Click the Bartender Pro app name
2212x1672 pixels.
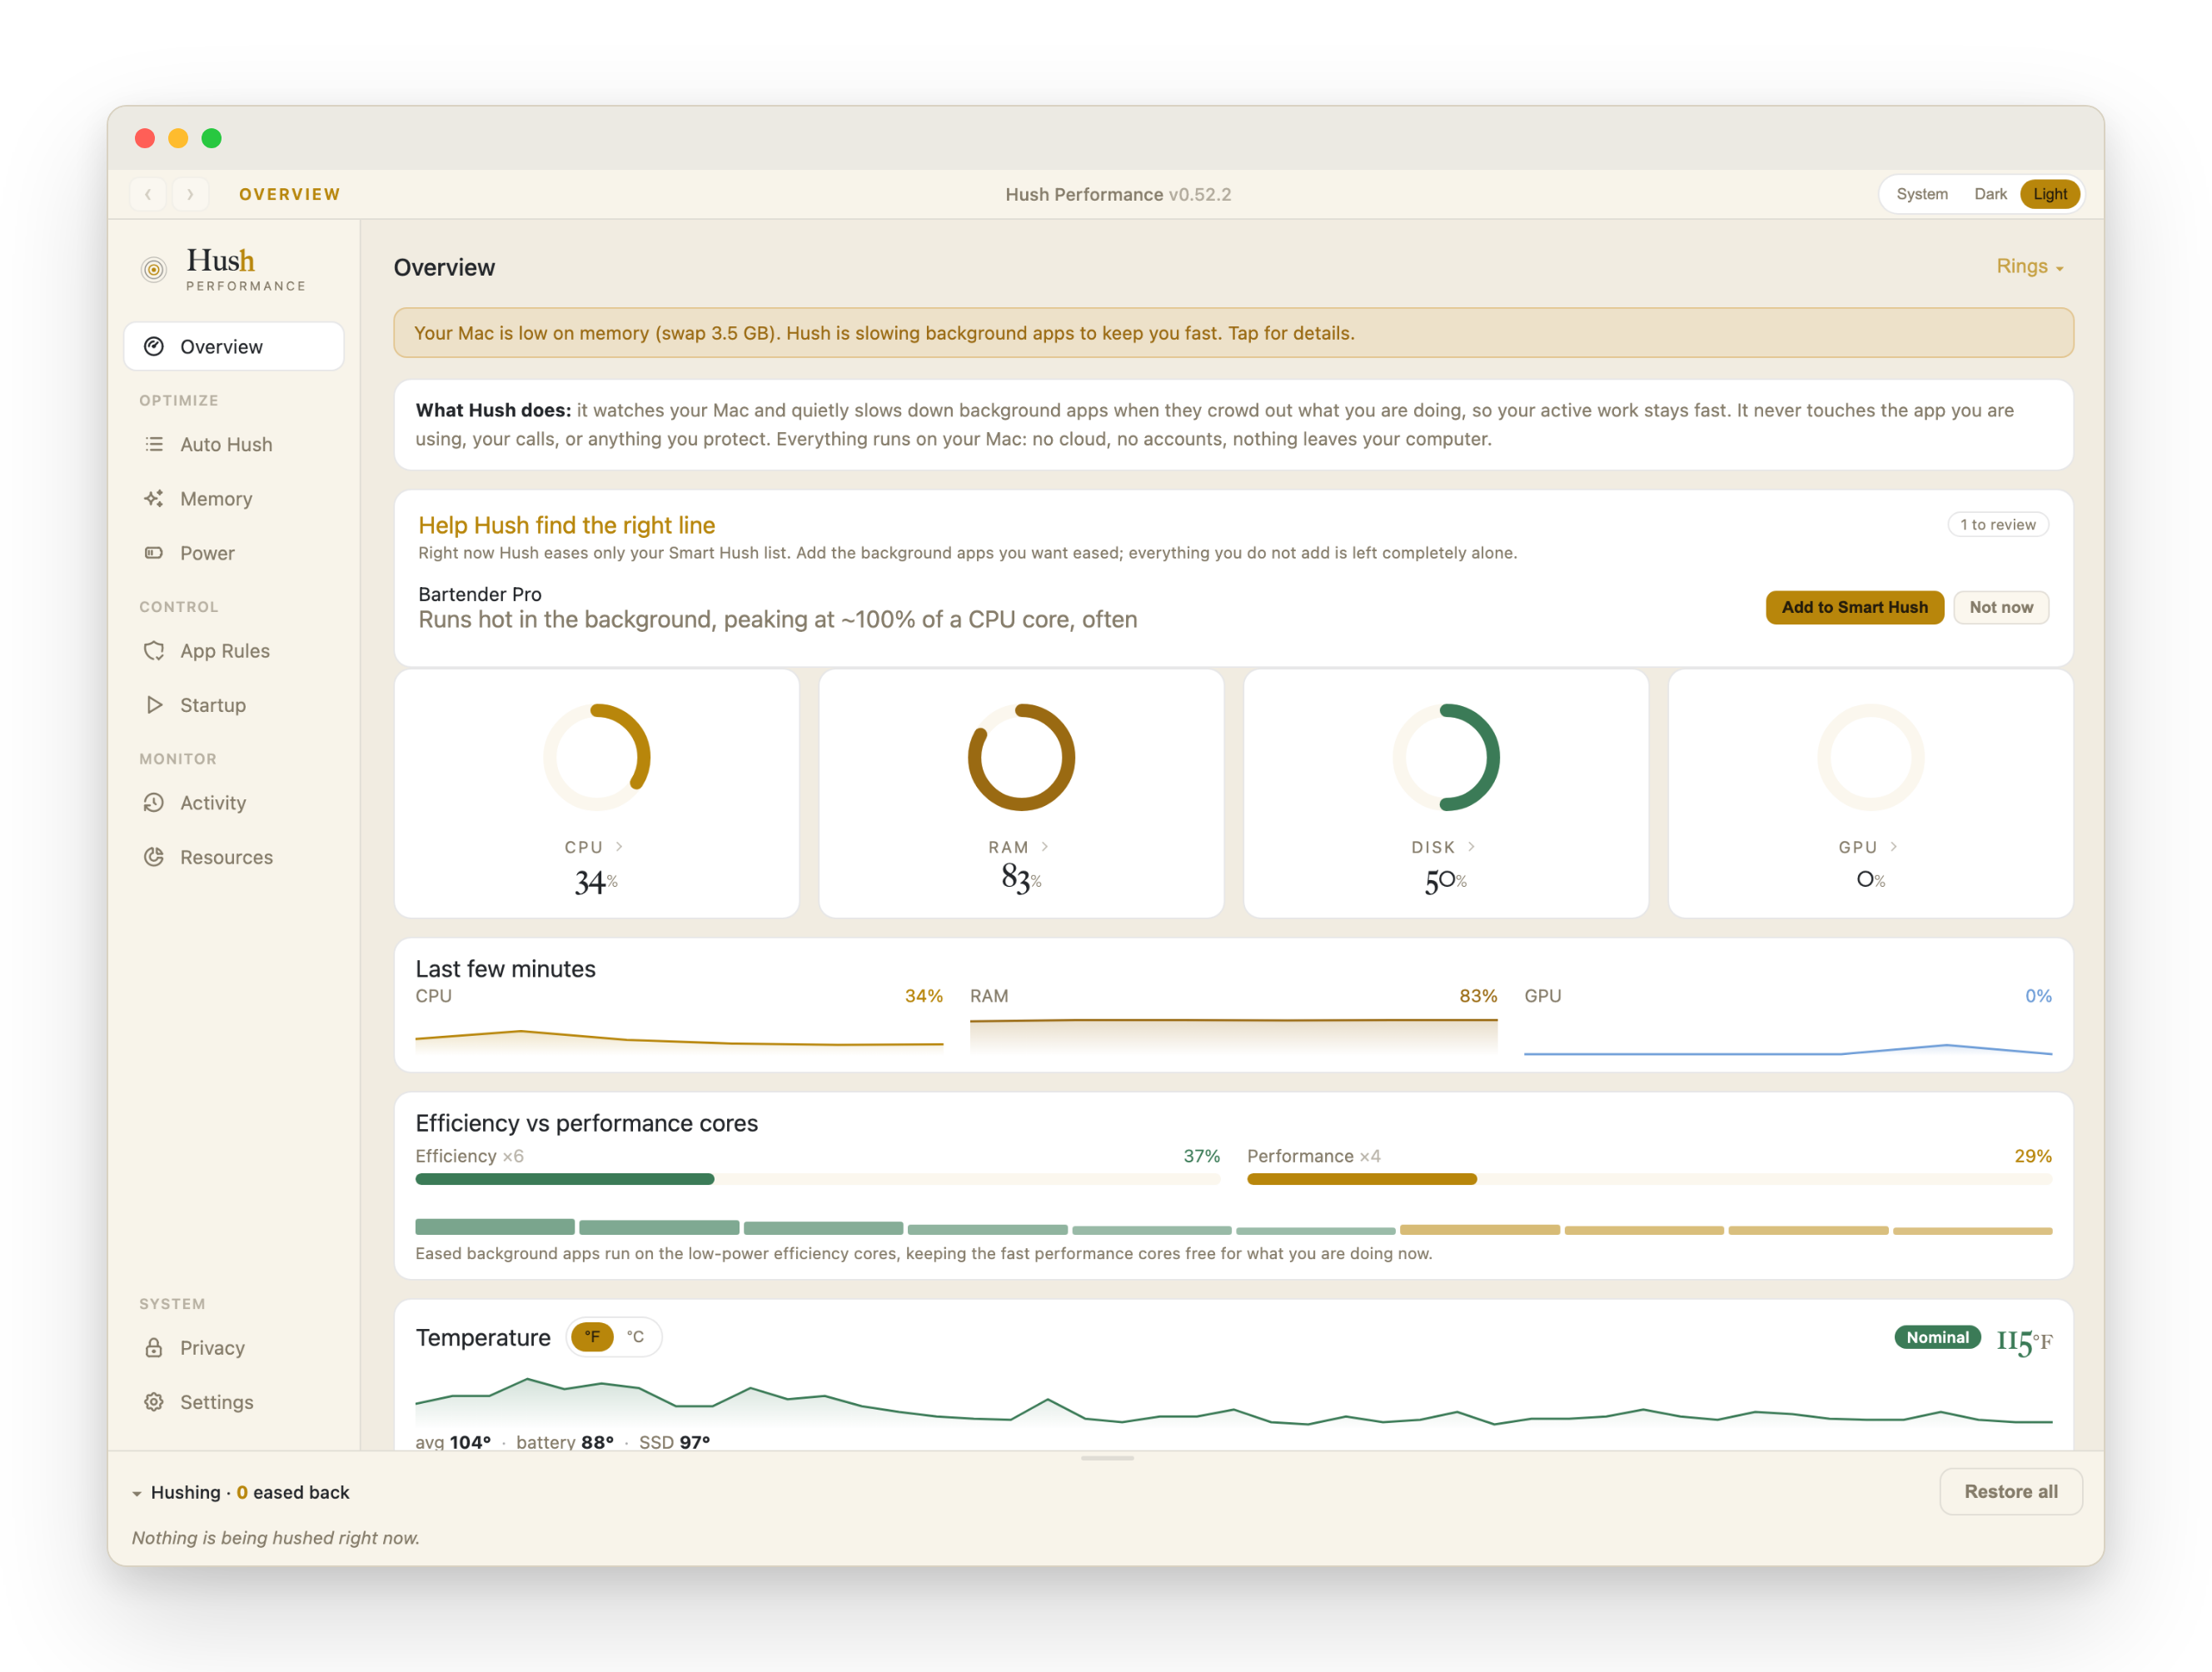[x=480, y=594]
